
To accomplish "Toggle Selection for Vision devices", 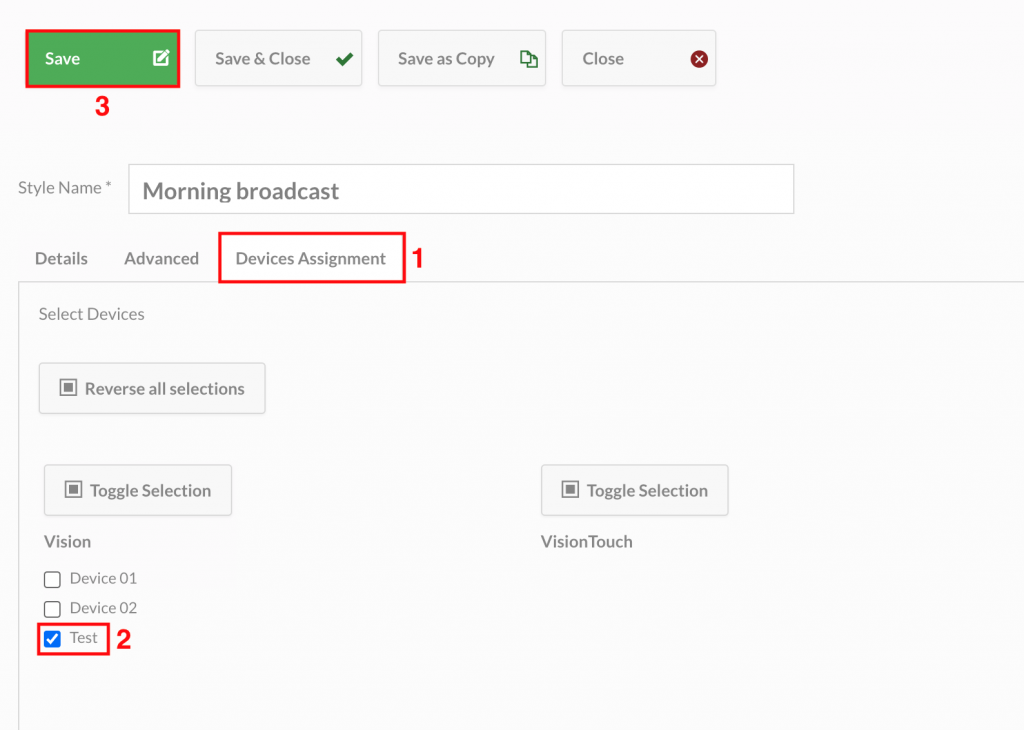I will (x=138, y=490).
